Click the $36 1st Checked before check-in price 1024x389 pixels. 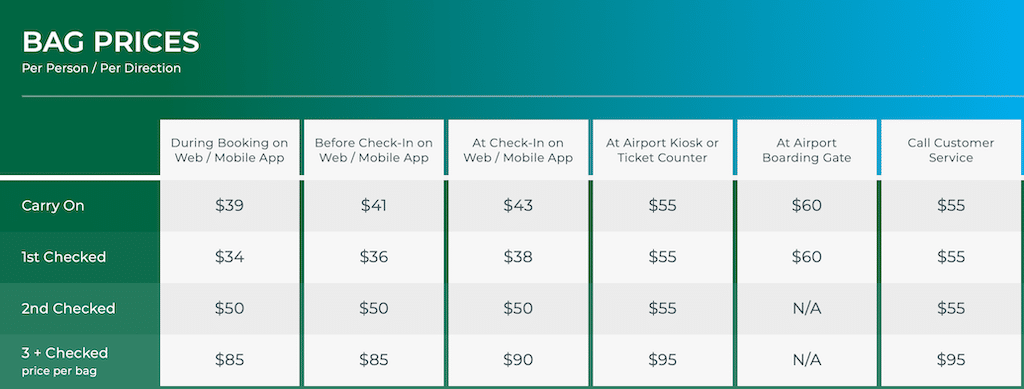pos(374,257)
